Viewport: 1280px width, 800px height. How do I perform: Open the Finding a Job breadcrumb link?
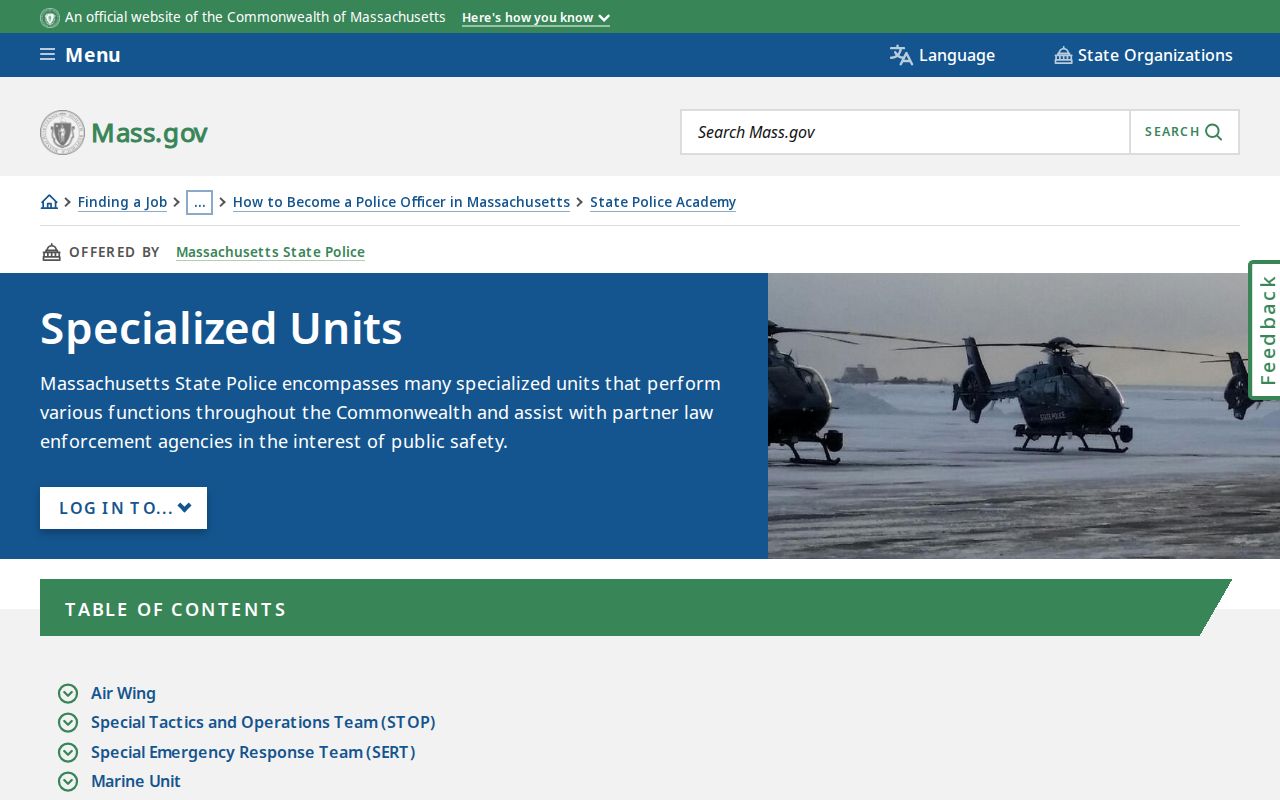click(122, 202)
